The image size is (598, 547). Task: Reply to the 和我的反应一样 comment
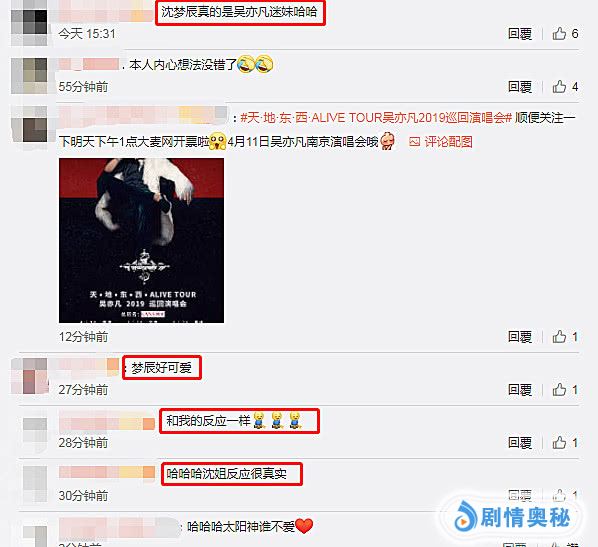click(519, 442)
